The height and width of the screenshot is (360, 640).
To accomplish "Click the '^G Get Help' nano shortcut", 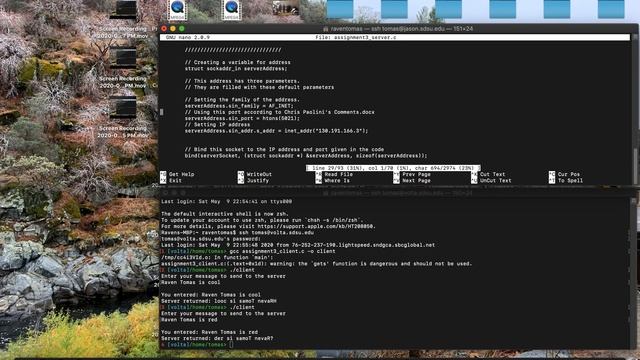I will click(x=178, y=174).
